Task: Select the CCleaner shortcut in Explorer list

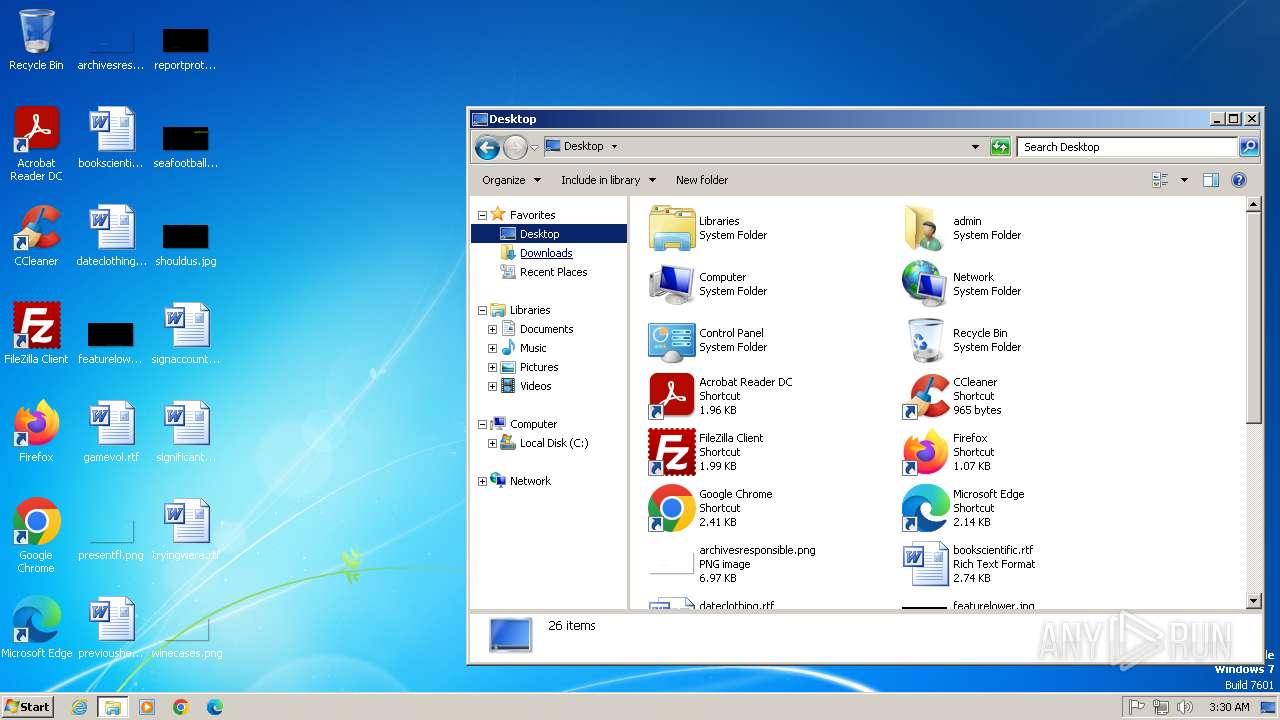Action: 951,396
